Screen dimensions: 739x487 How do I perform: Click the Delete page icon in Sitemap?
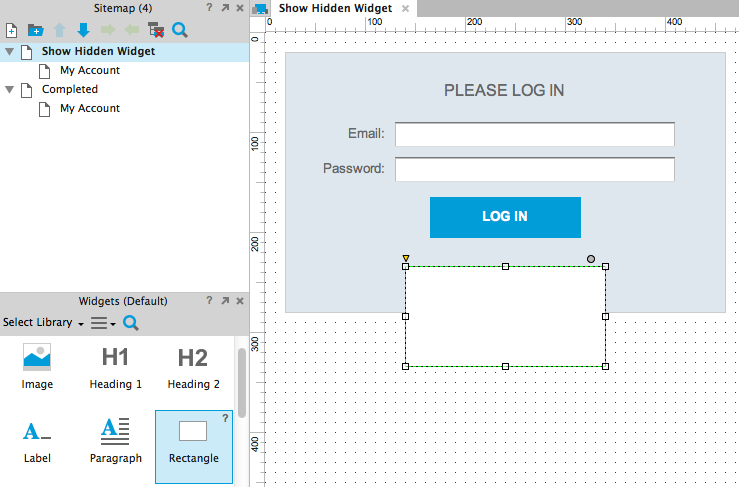(156, 30)
